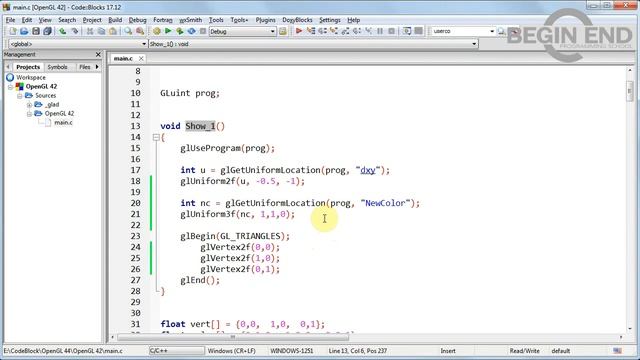The height and width of the screenshot is (360, 640).
Task: Open the Debug menu
Action: (137, 20)
